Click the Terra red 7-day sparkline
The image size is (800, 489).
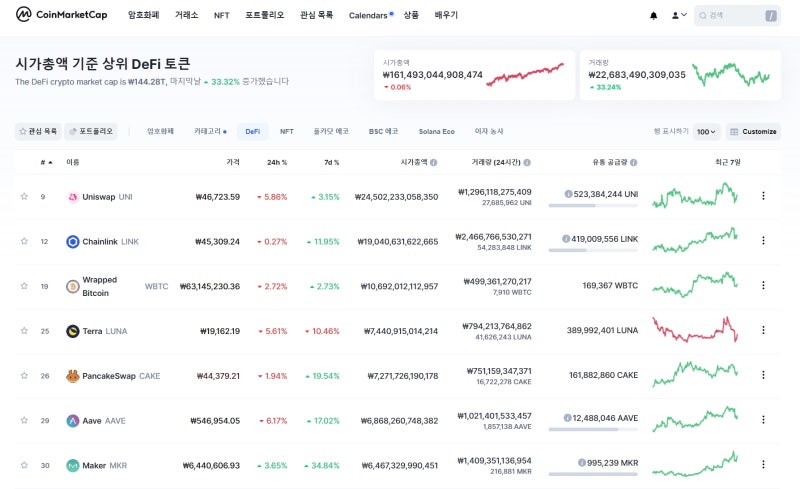pos(695,330)
